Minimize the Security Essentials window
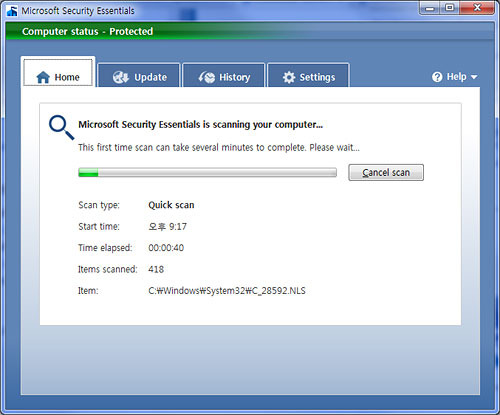This screenshot has height=415, width=500. [430, 8]
